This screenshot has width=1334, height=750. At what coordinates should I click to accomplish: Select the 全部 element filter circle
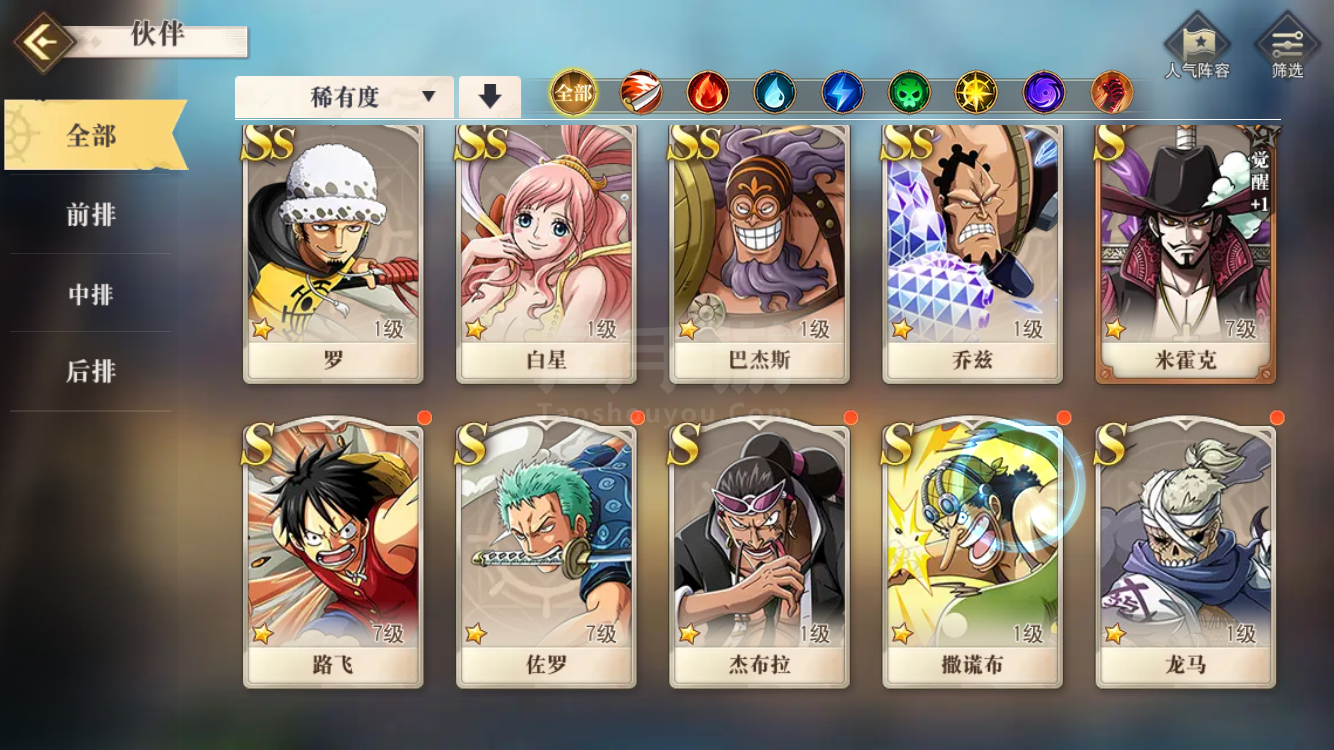click(x=574, y=93)
